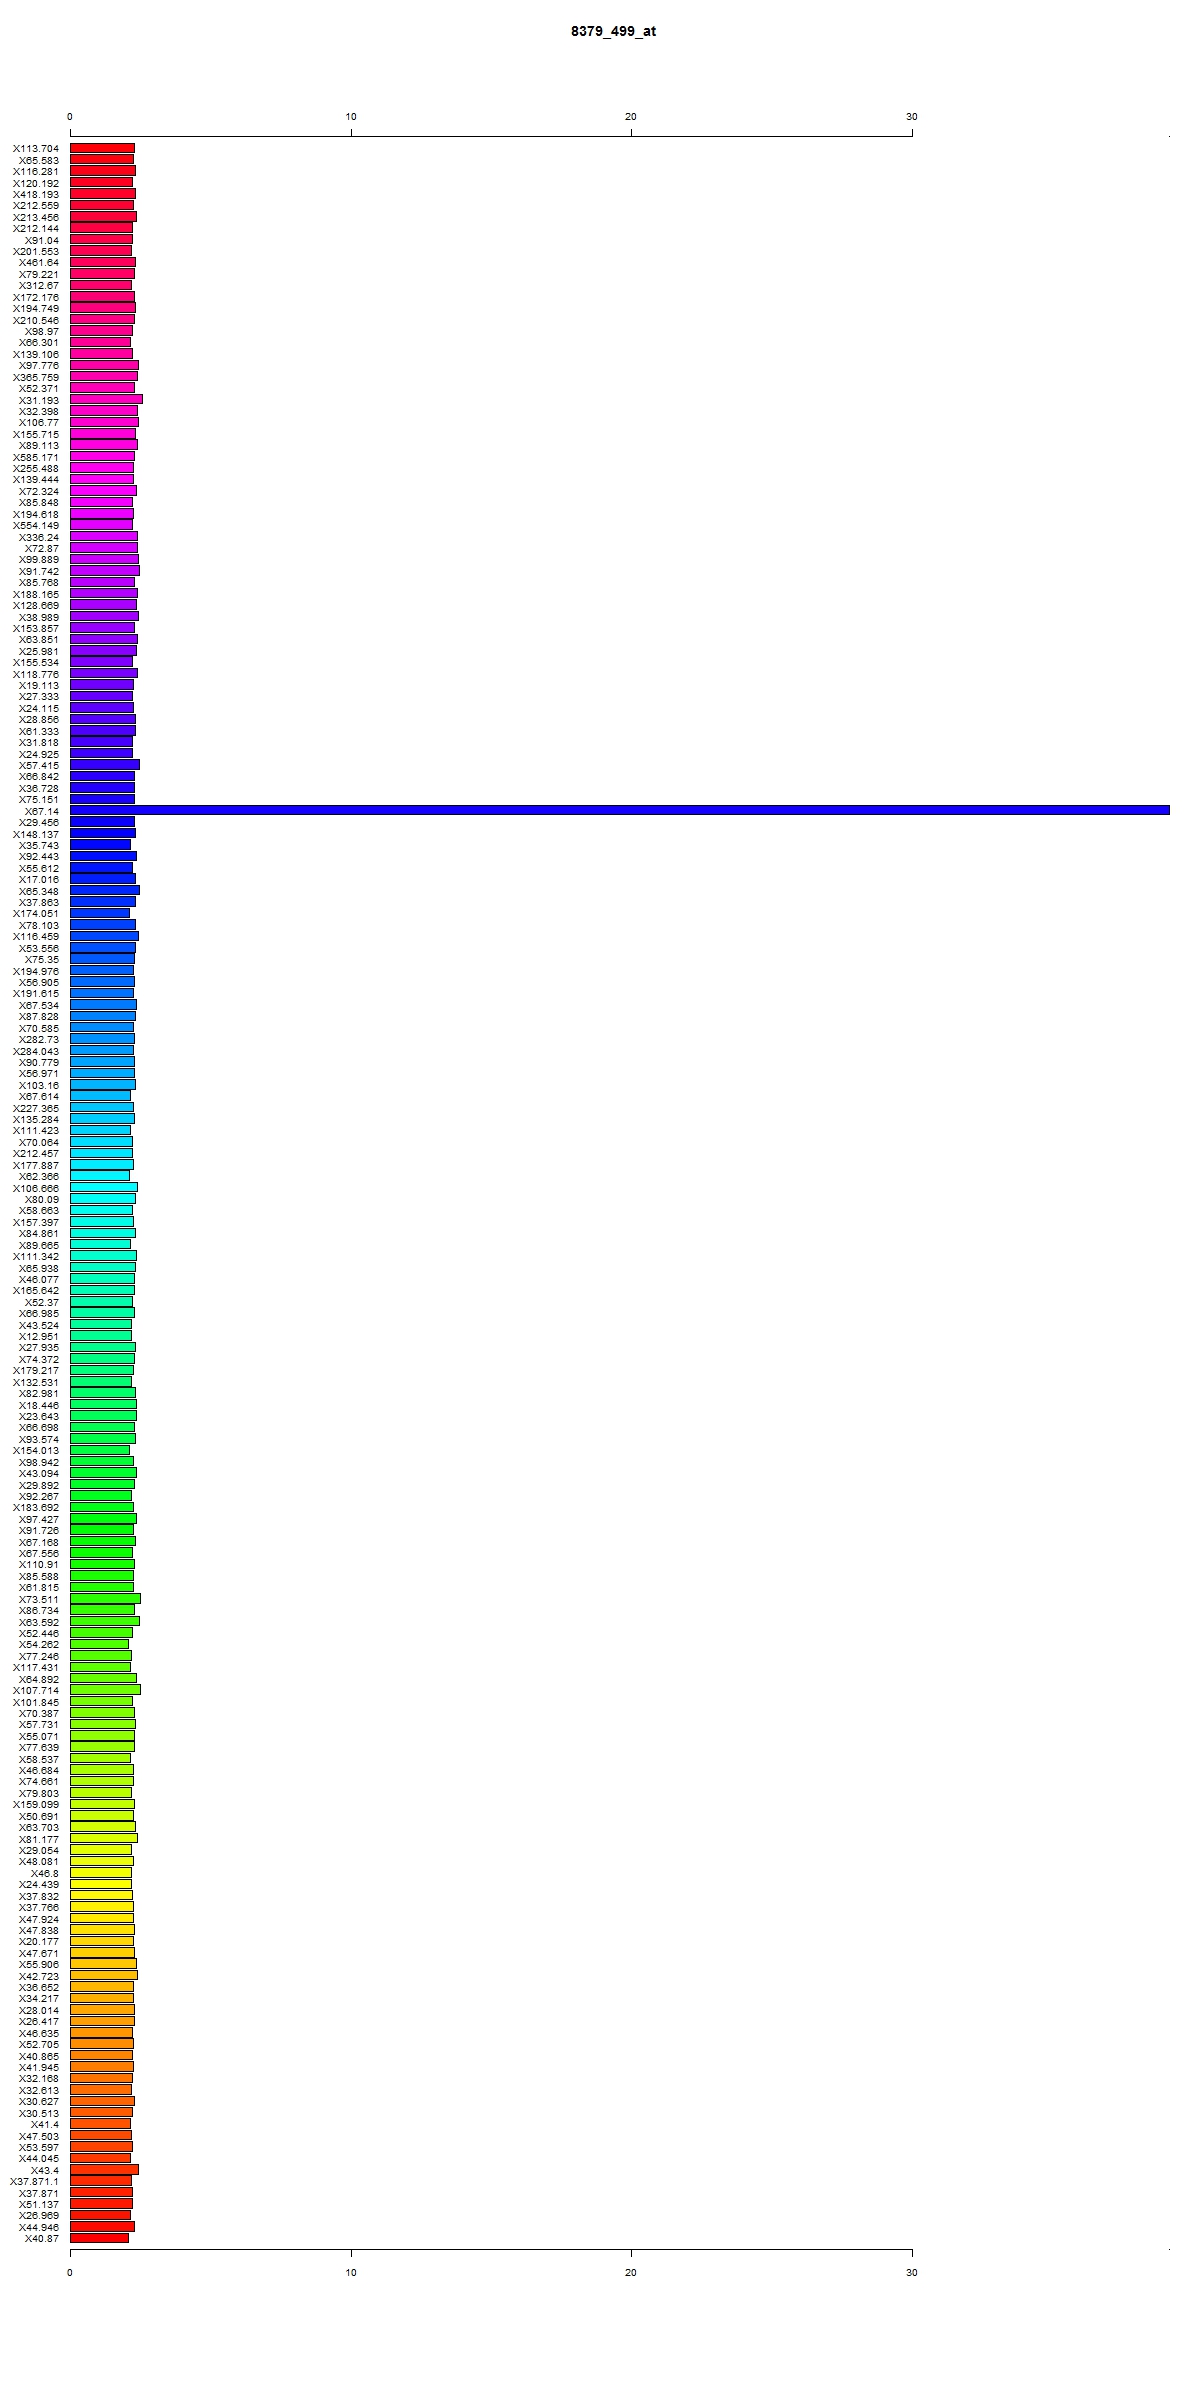Select the row label X117.431

[x=36, y=1667]
